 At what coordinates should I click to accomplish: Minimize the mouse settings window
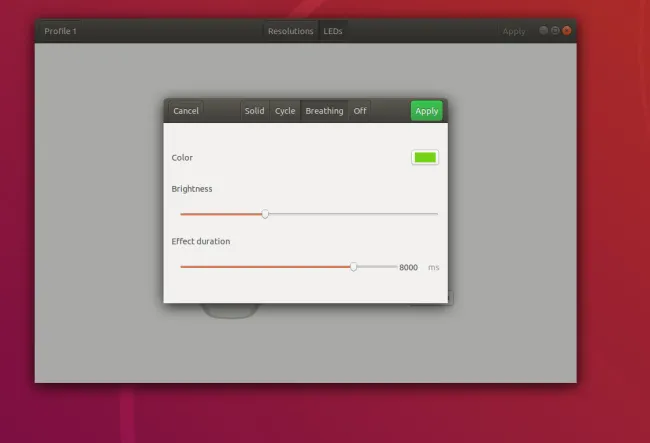544,30
